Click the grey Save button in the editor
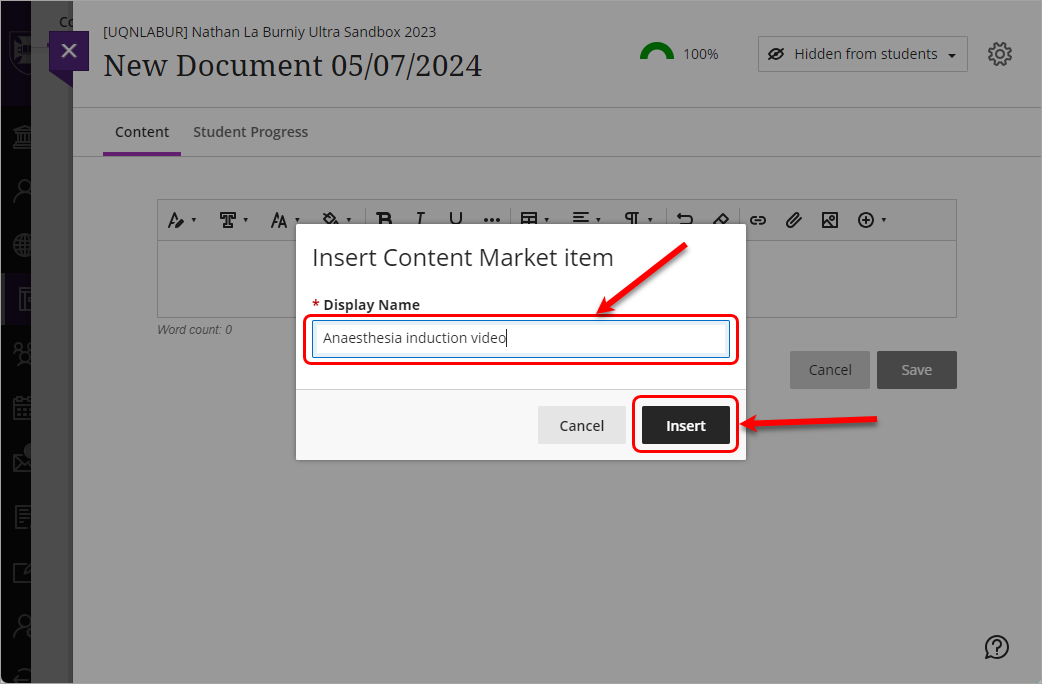This screenshot has height=684, width=1042. pos(916,370)
